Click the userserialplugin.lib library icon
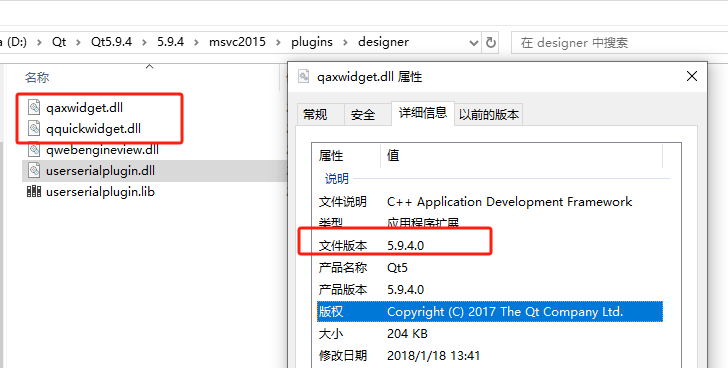Image resolution: width=728 pixels, height=368 pixels. [x=34, y=192]
